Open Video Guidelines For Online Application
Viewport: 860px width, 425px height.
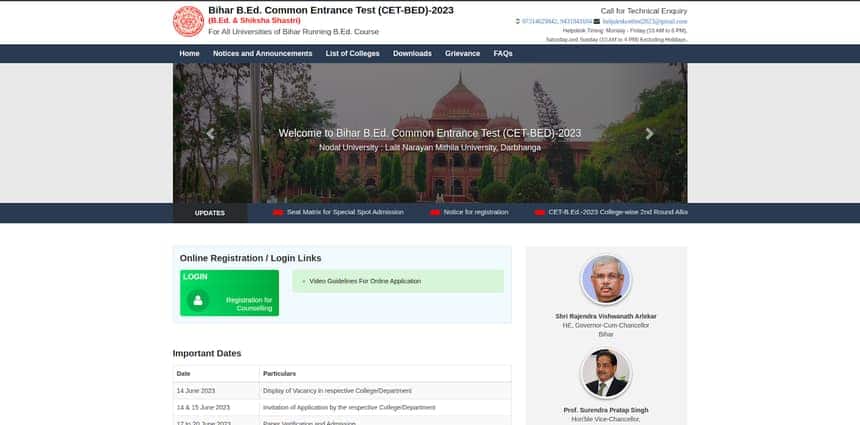pos(365,281)
